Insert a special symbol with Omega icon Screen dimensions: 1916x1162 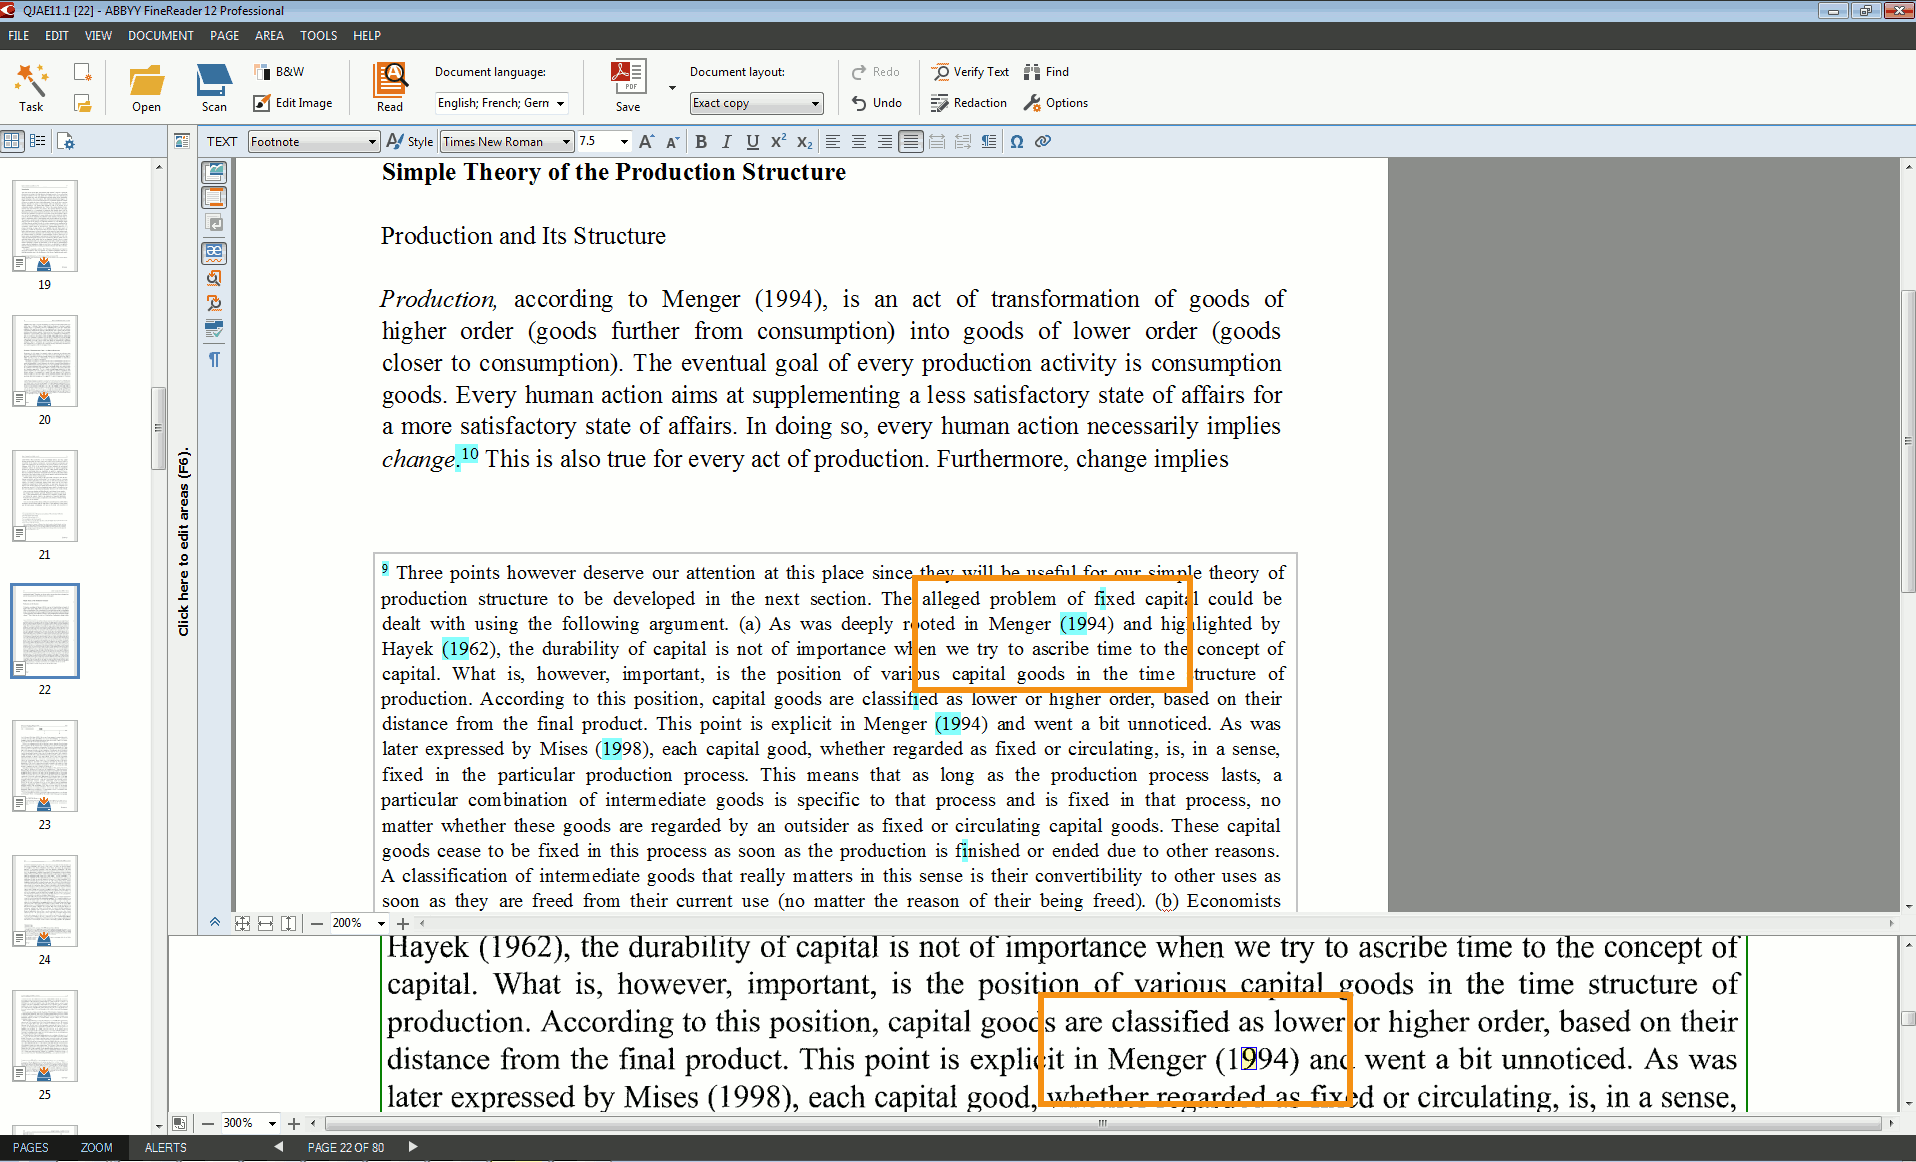tap(1017, 142)
